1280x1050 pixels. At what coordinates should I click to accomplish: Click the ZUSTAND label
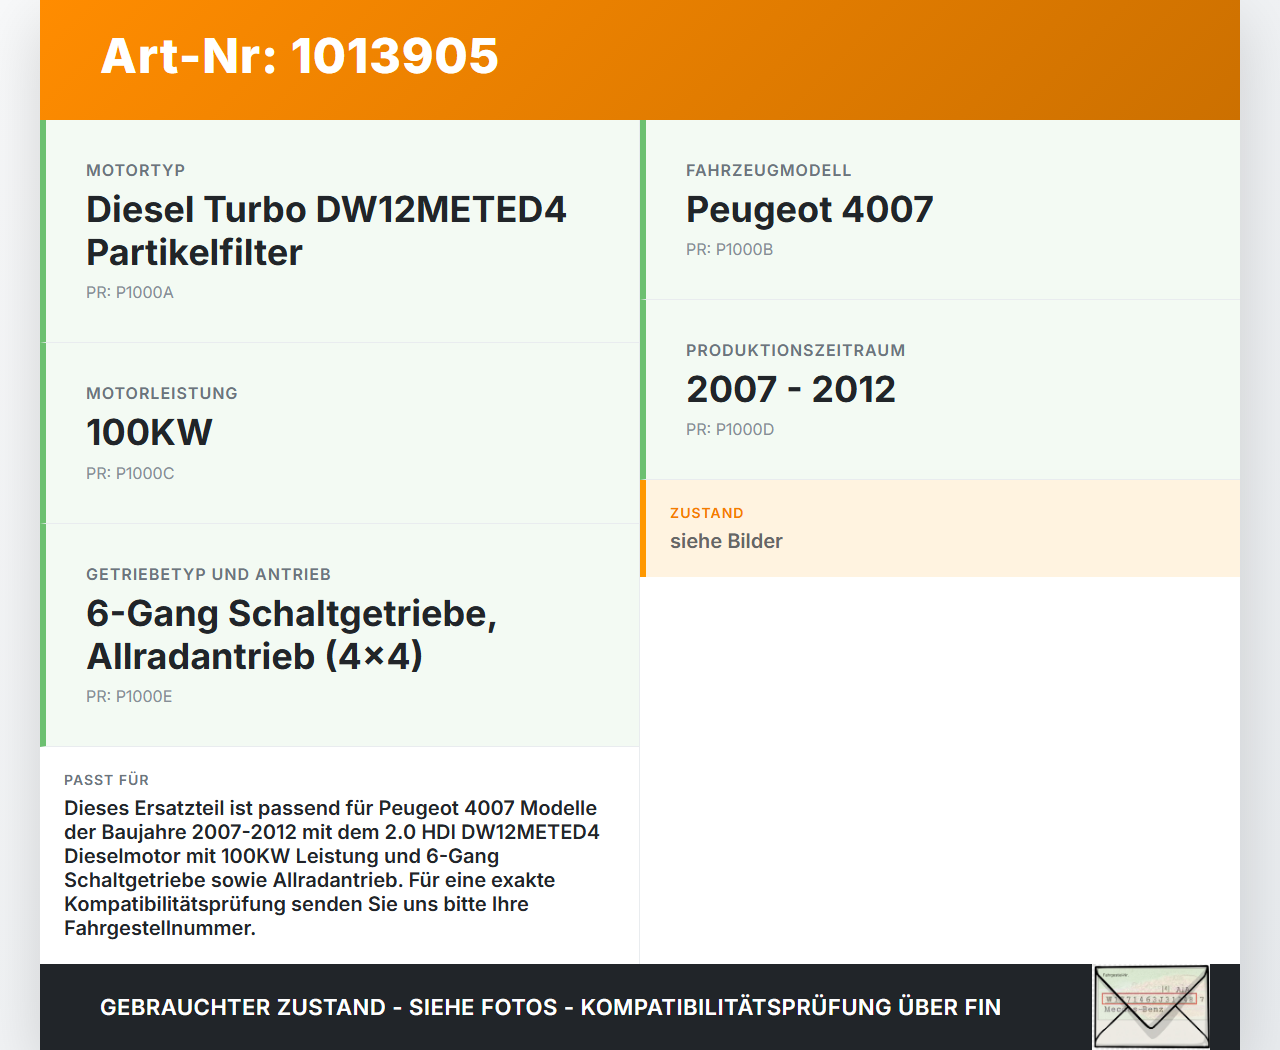click(706, 513)
